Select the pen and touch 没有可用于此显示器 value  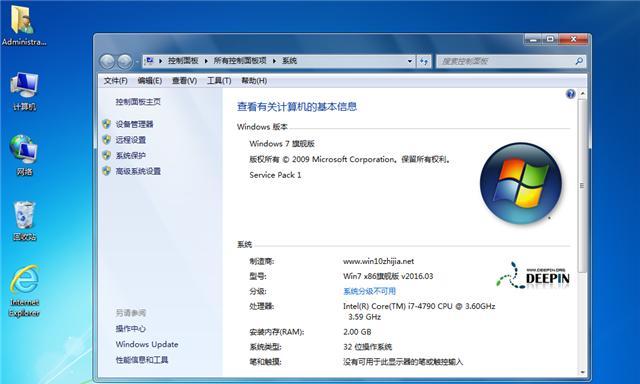pos(403,362)
